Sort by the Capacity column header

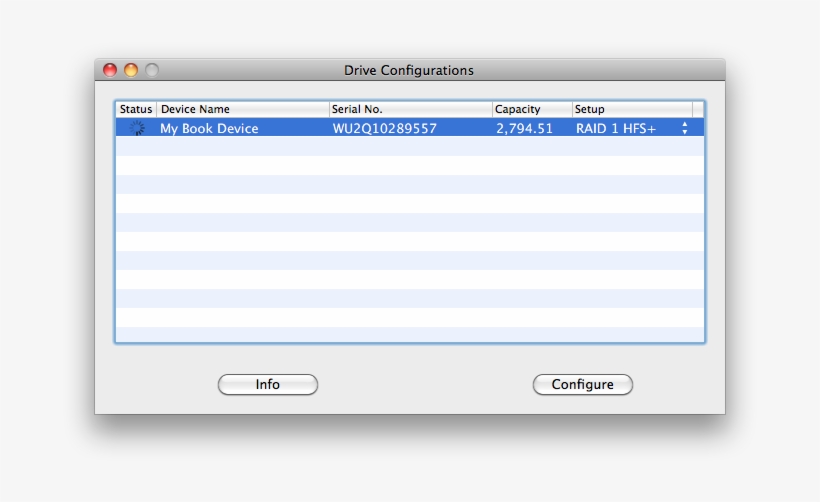coord(530,109)
